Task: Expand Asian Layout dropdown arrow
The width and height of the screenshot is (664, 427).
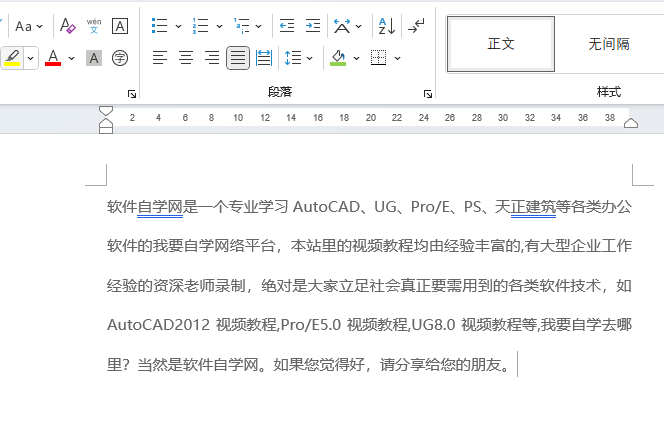Action: (359, 26)
